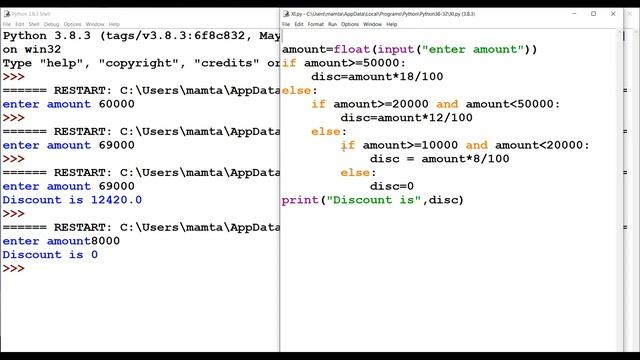This screenshot has height=360, width=640.
Task: Minimize the editor window
Action: [x=574, y=14]
